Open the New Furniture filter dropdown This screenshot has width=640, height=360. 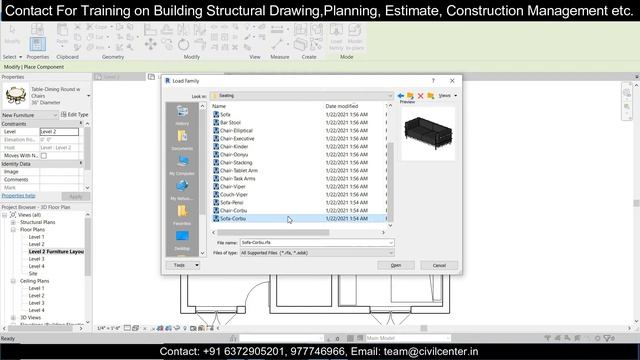pos(29,115)
